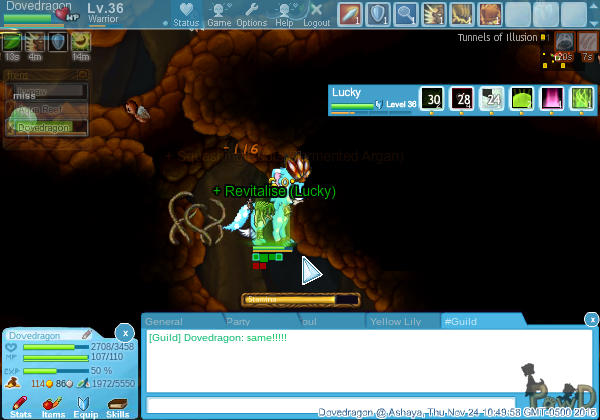Click the Stamina bar
Viewport: 600px width, 420px height.
point(300,298)
